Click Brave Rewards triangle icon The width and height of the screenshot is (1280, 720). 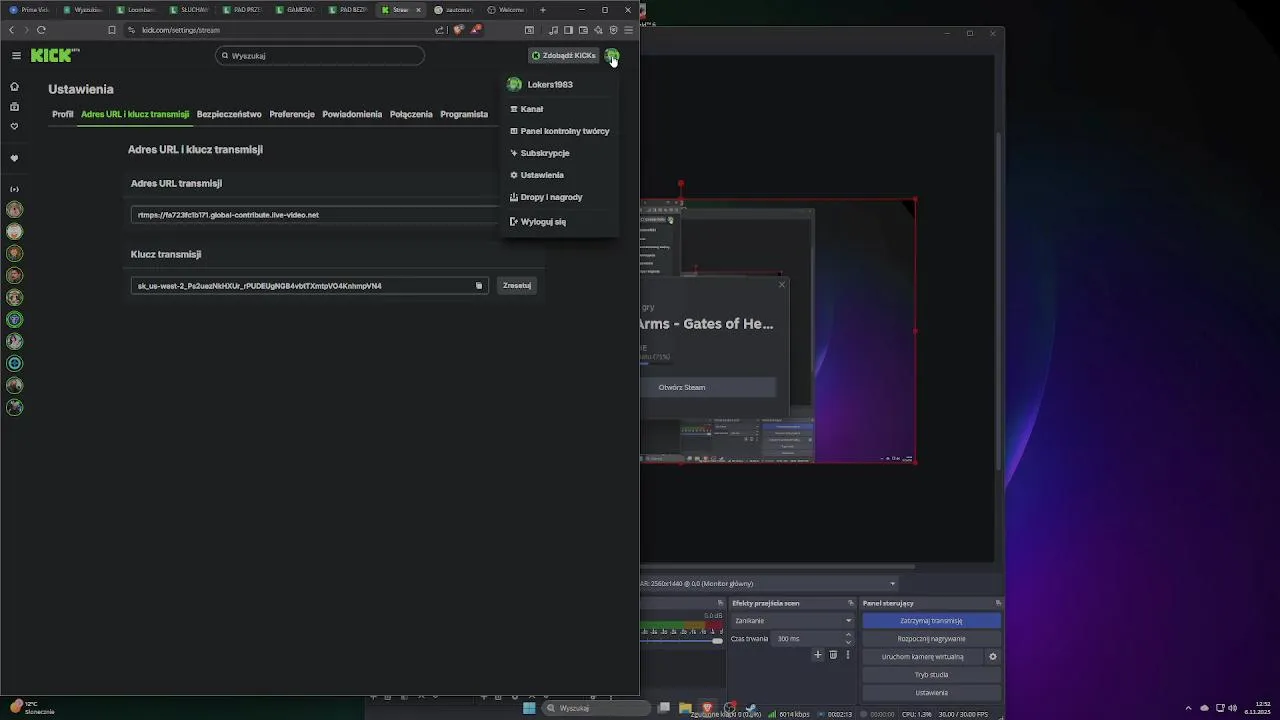(477, 30)
